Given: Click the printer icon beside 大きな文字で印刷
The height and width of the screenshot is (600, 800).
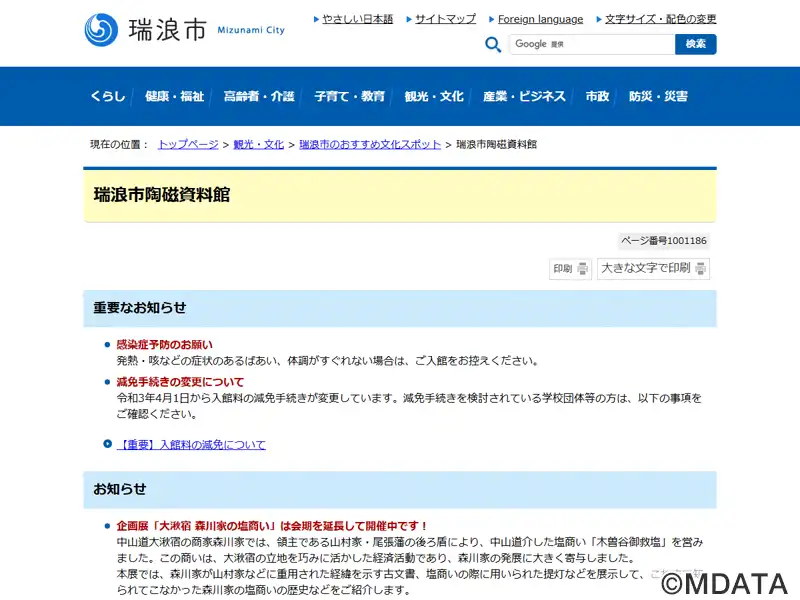Looking at the screenshot, I should point(701,269).
